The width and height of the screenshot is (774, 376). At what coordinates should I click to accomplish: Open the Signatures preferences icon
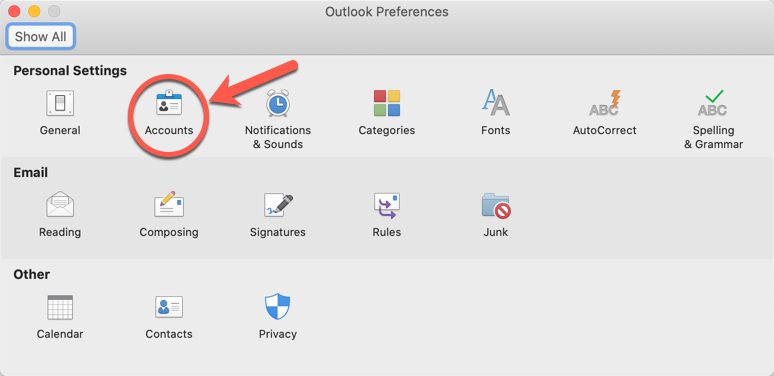tap(278, 205)
